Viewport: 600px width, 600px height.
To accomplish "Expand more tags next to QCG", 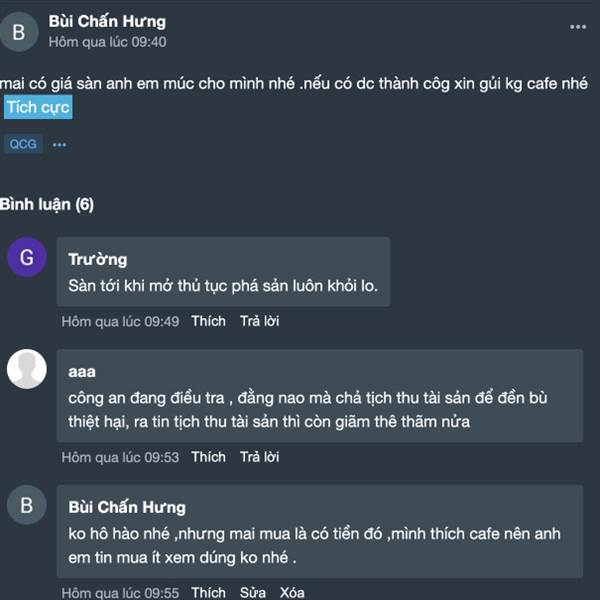I will pos(59,145).
